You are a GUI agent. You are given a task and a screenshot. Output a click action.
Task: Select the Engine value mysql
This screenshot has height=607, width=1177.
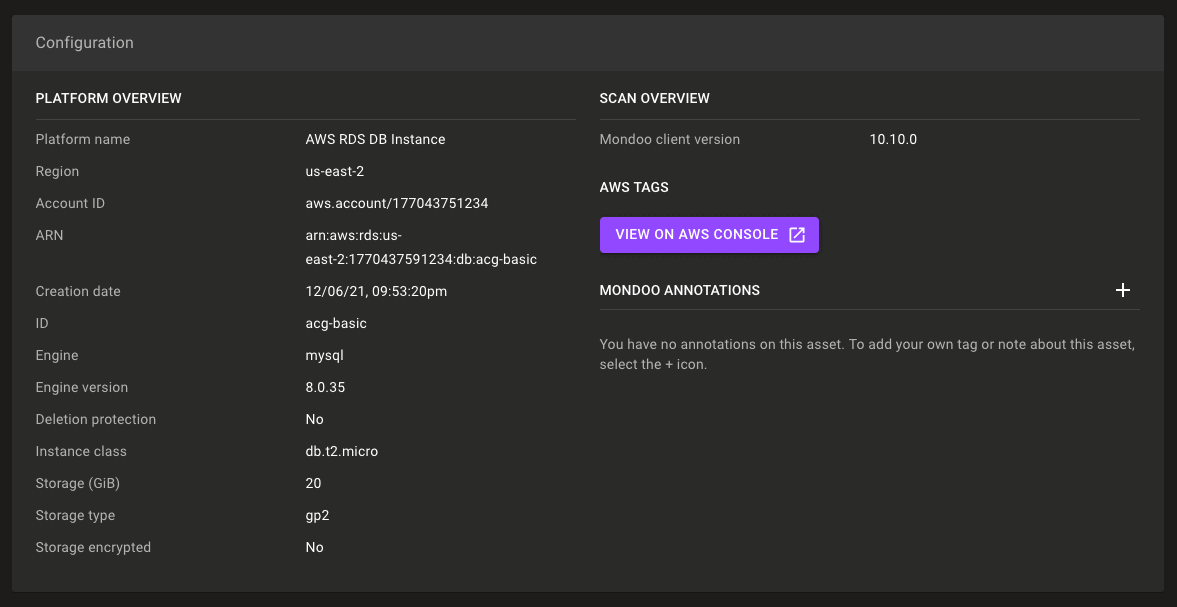pos(322,355)
